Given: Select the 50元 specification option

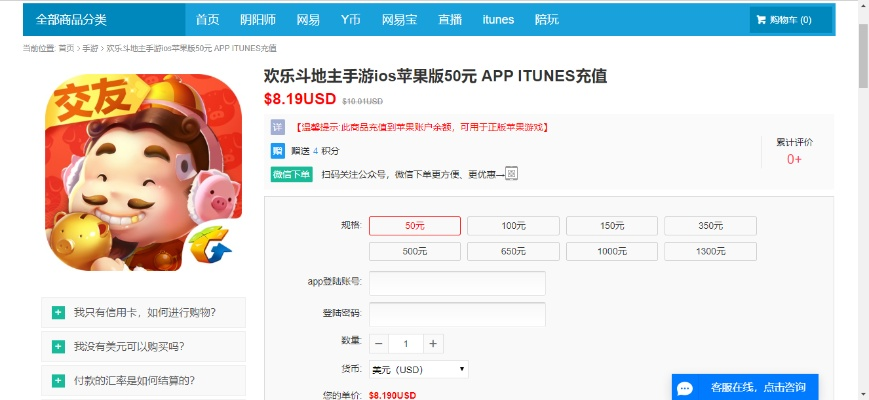Looking at the screenshot, I should coord(415,226).
